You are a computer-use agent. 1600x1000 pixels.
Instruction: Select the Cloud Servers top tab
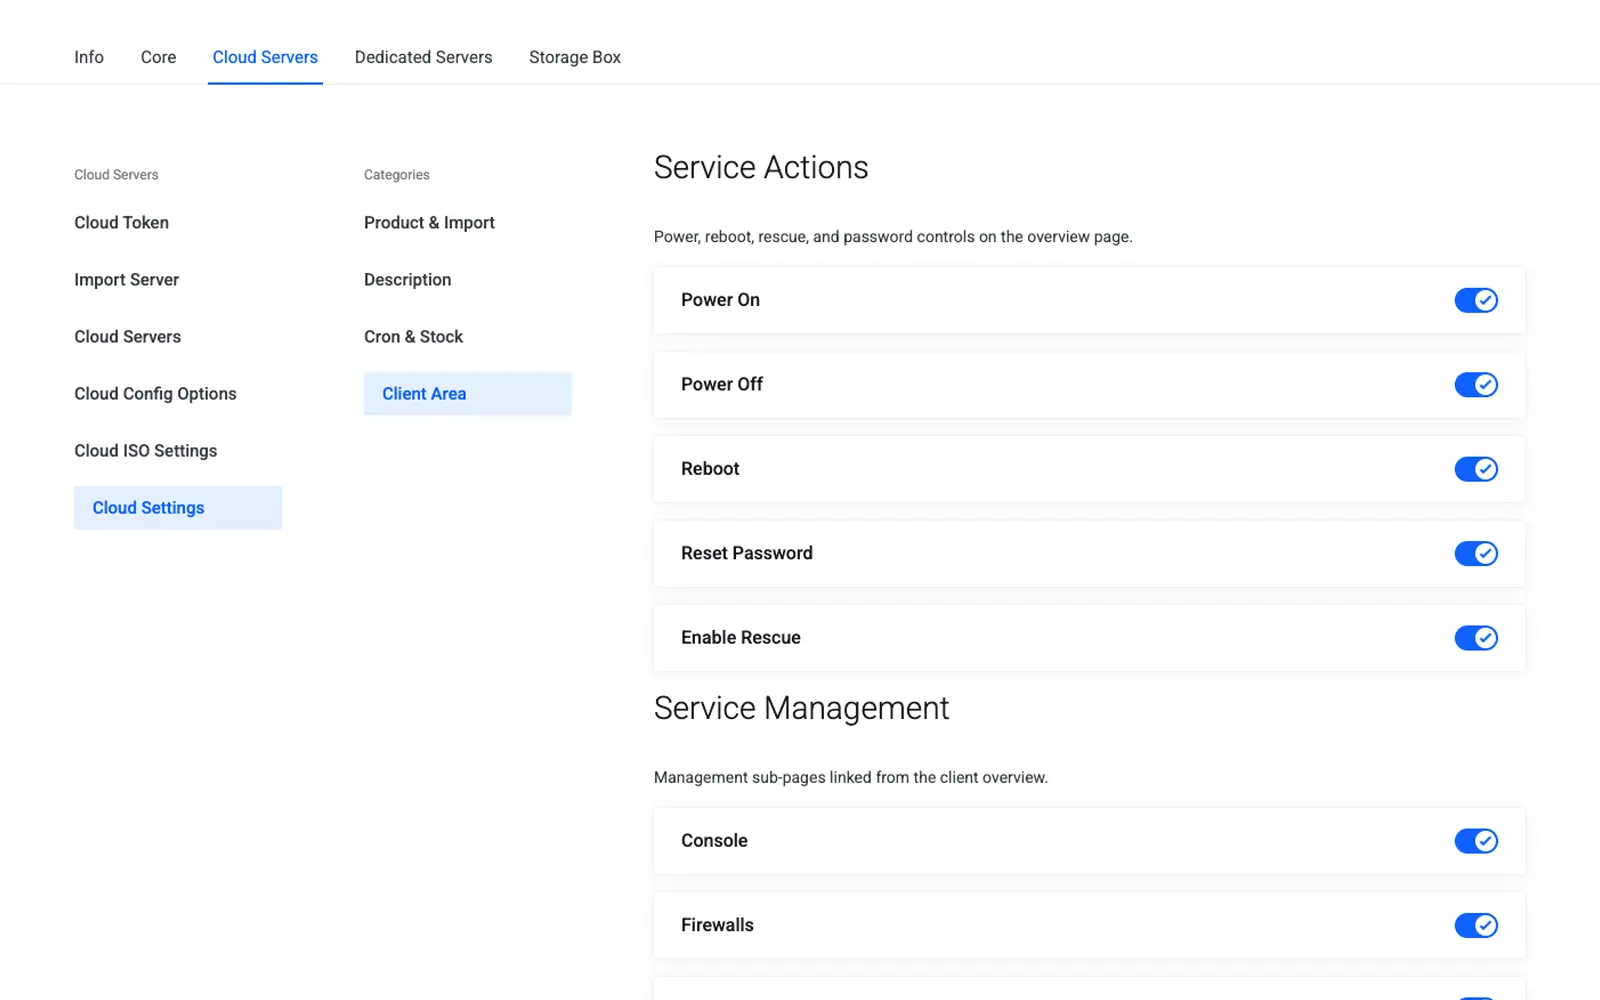coord(265,57)
